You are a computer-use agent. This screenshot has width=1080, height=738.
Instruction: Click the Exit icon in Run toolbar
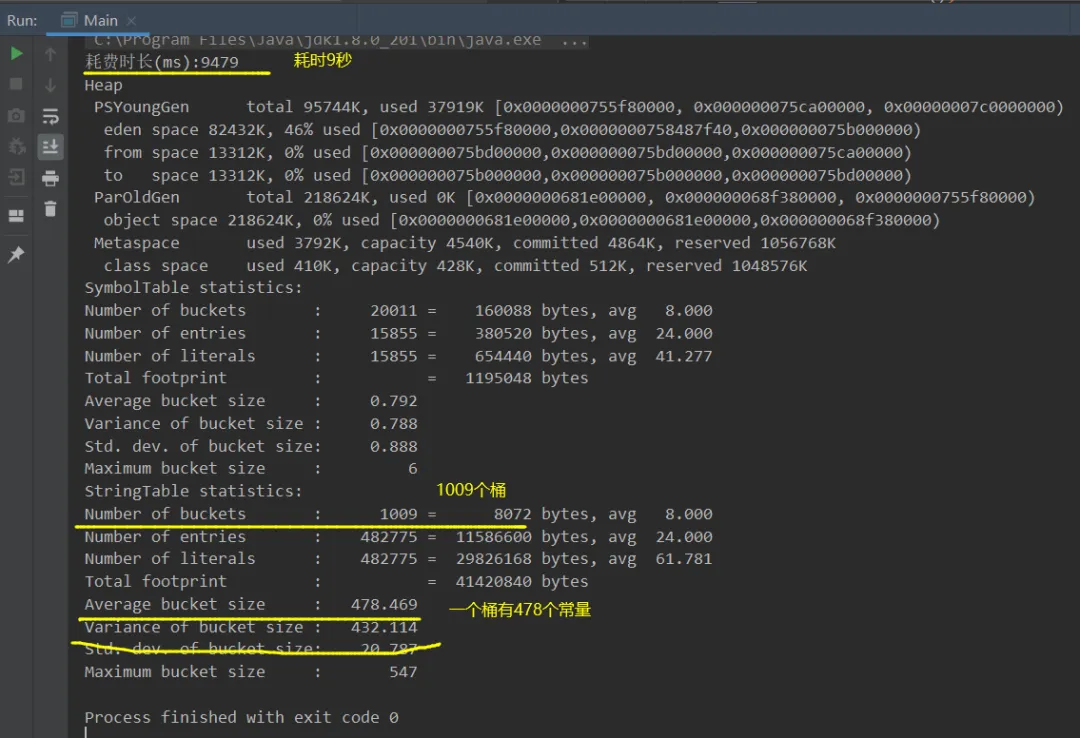16,177
